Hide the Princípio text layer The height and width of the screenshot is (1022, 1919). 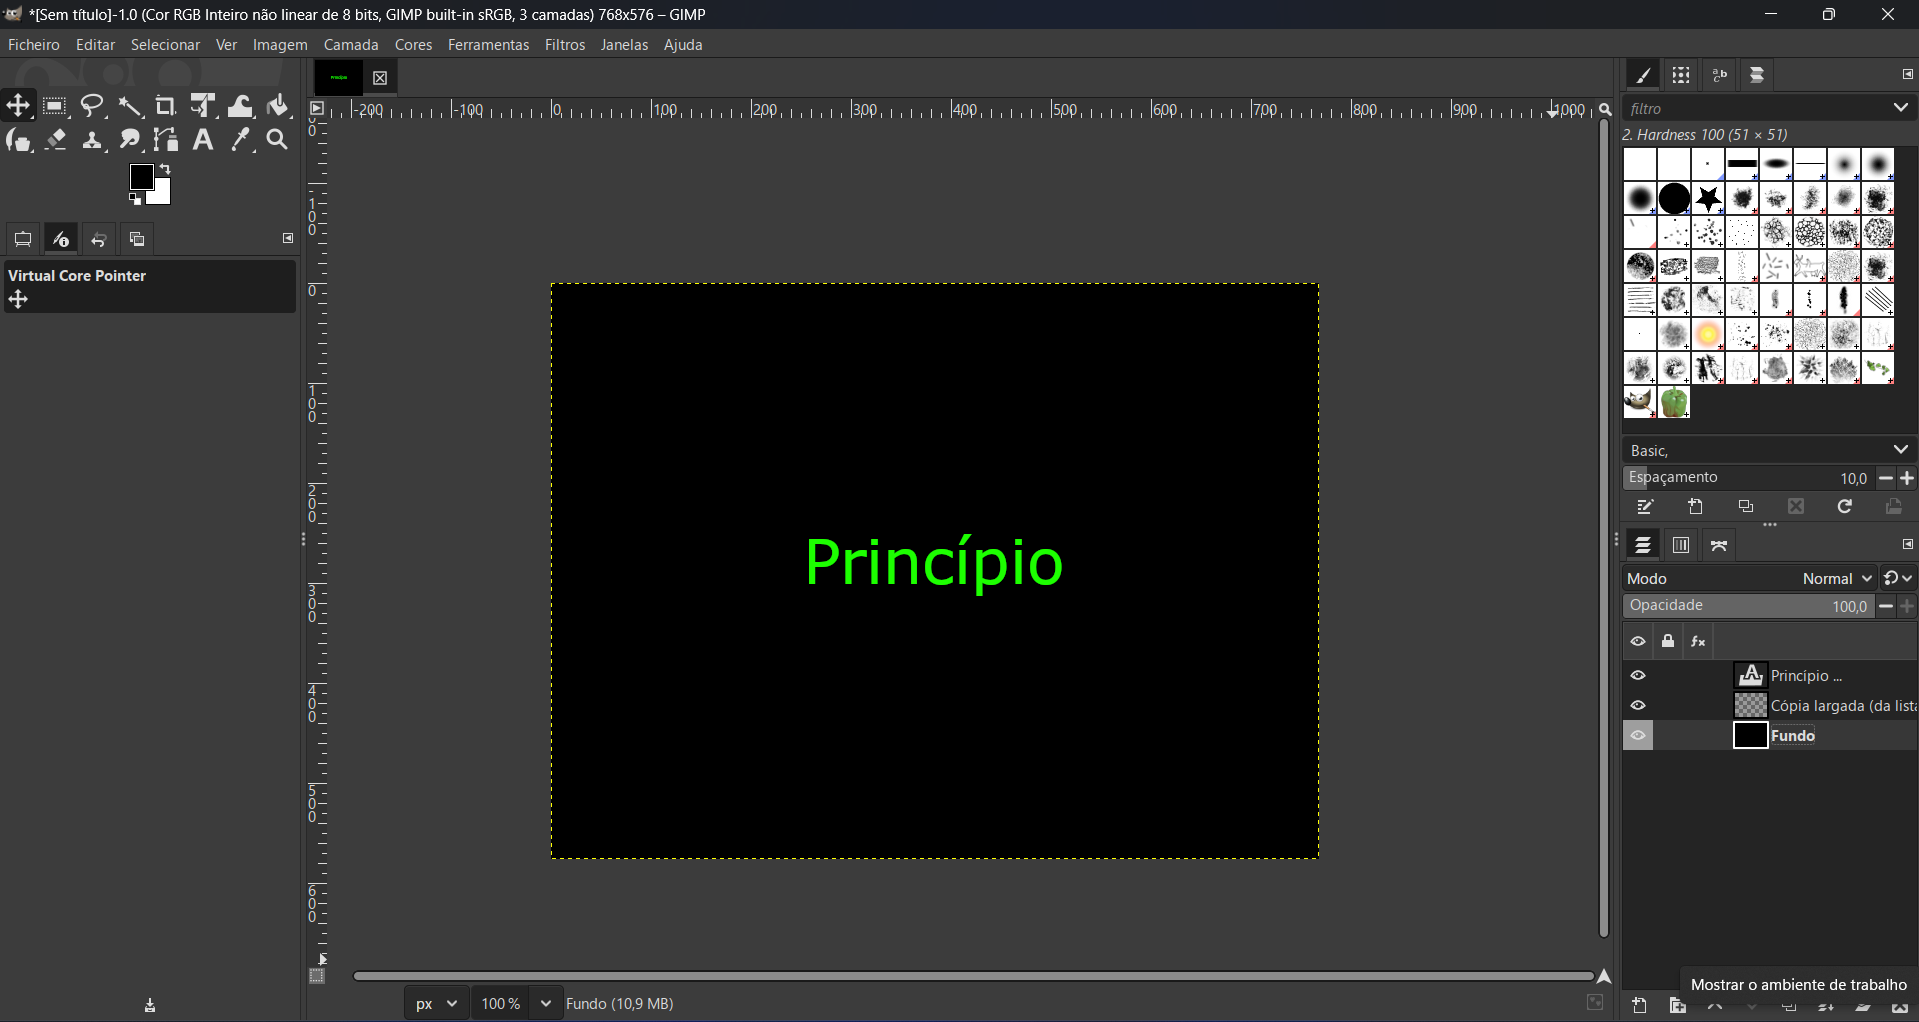point(1638,676)
